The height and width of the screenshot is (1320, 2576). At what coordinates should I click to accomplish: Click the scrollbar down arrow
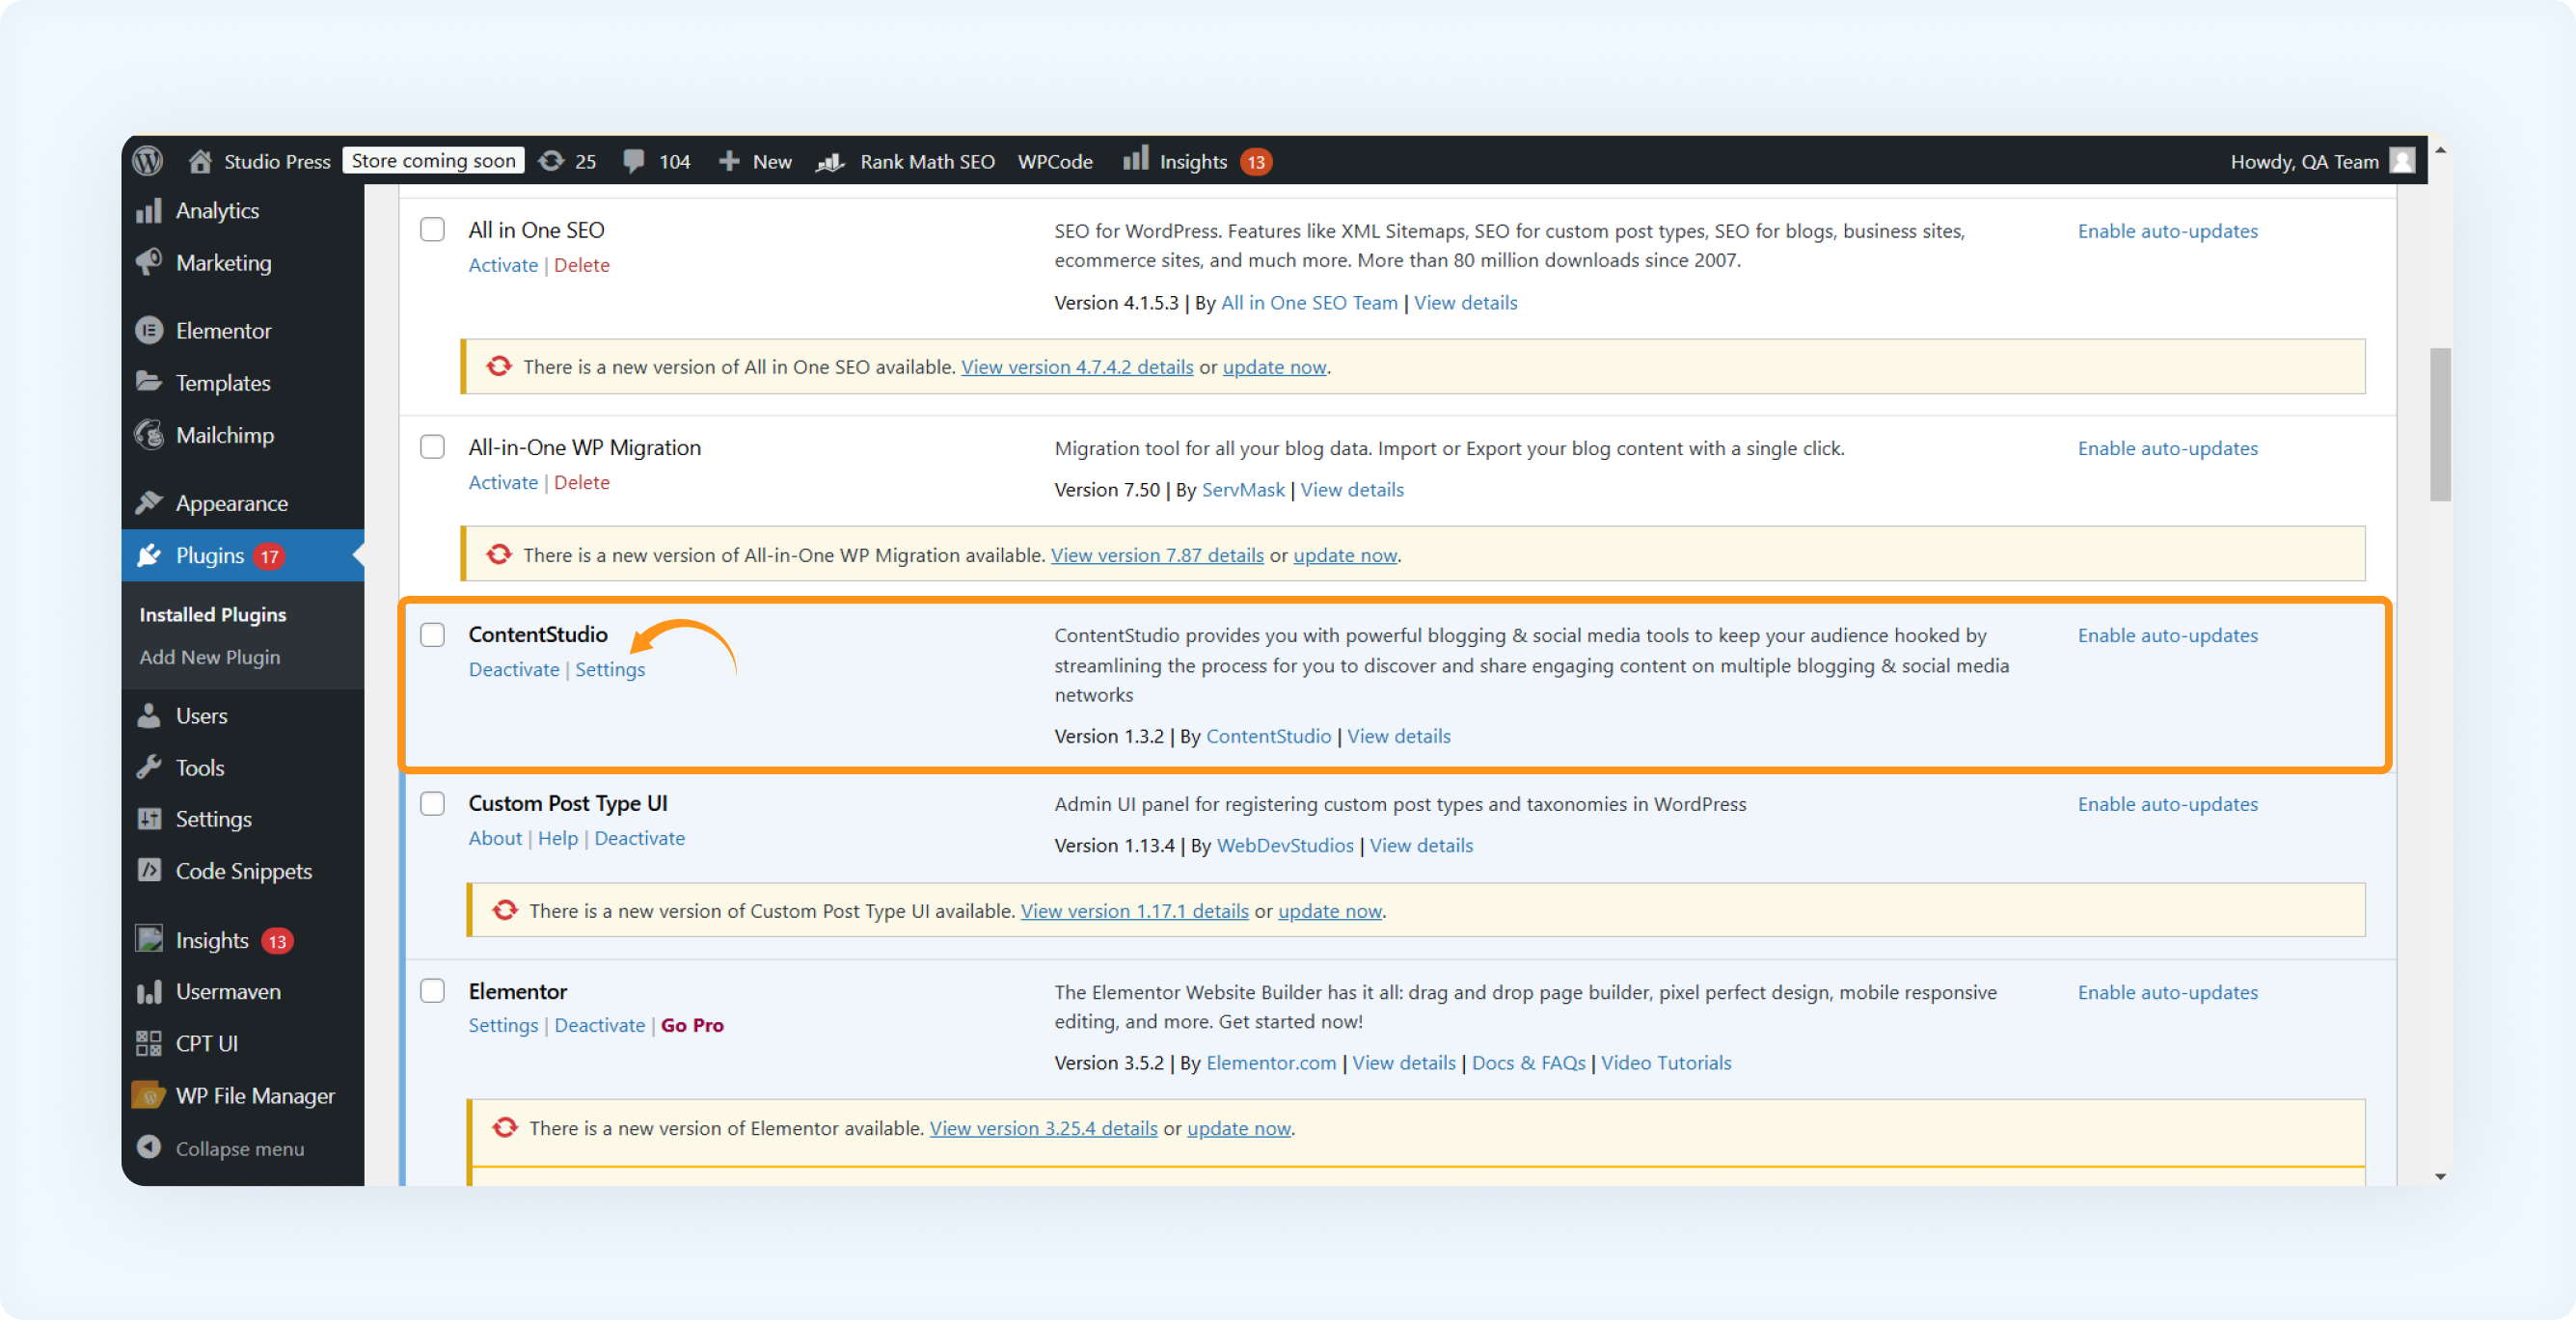pos(2440,1176)
